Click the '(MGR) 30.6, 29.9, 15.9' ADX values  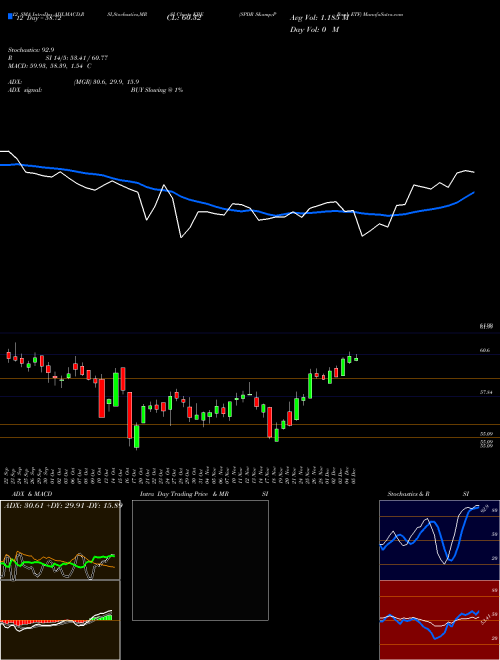[106, 82]
